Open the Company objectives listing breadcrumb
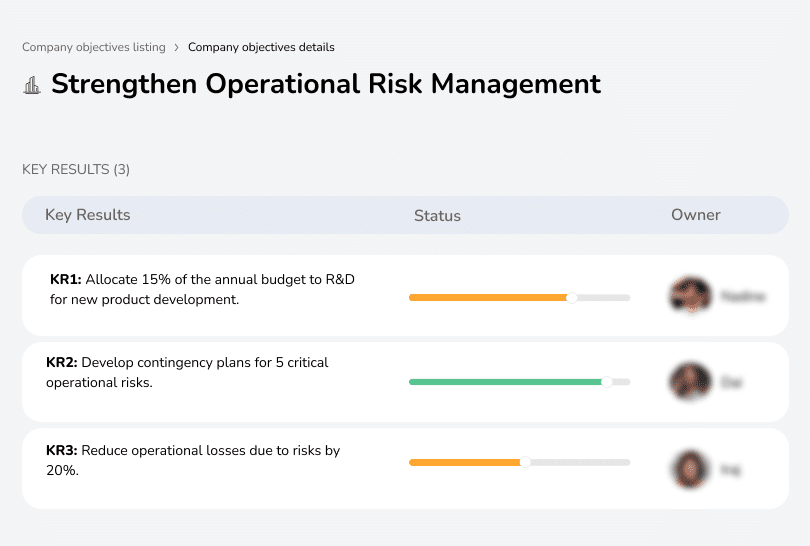 [x=94, y=47]
